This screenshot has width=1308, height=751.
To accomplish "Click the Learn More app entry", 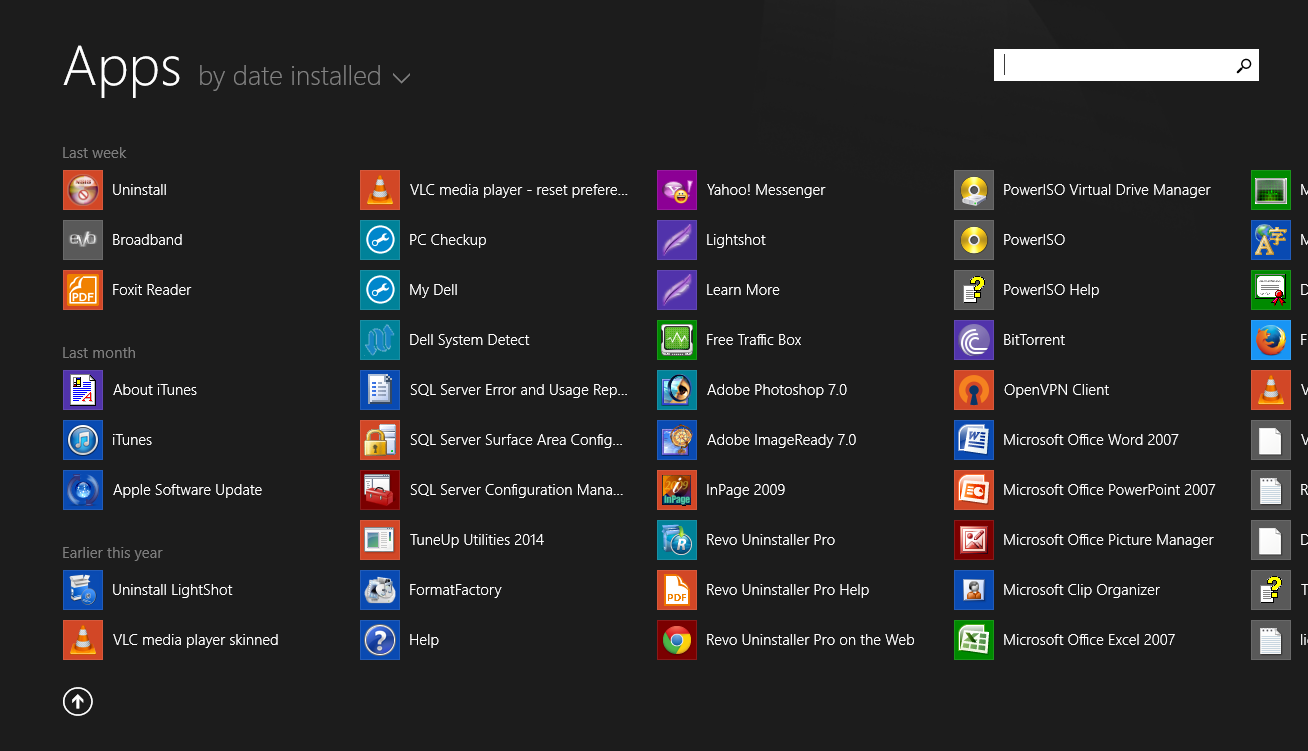I will click(x=719, y=290).
